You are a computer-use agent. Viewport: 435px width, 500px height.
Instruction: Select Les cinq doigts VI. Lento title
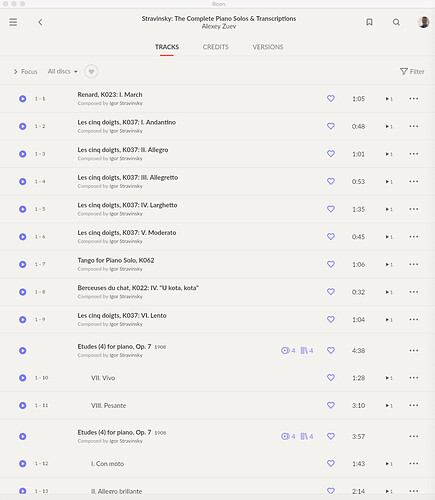tap(122, 315)
